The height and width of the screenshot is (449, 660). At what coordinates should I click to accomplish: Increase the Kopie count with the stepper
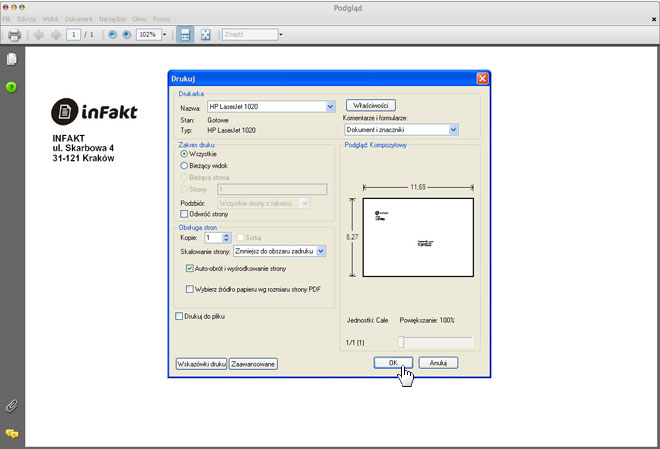pyautogui.click(x=226, y=236)
